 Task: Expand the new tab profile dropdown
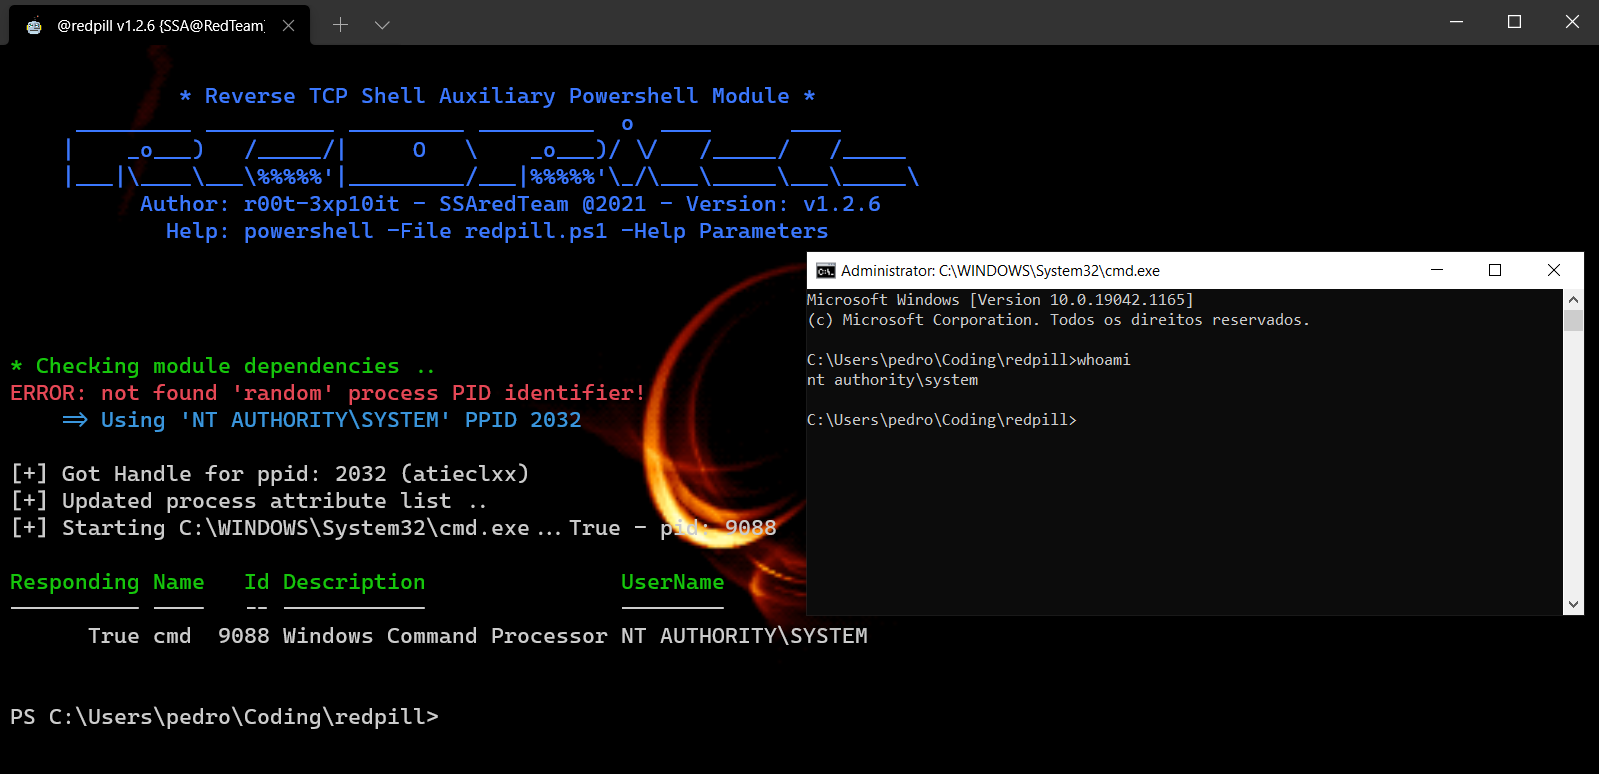pos(382,25)
